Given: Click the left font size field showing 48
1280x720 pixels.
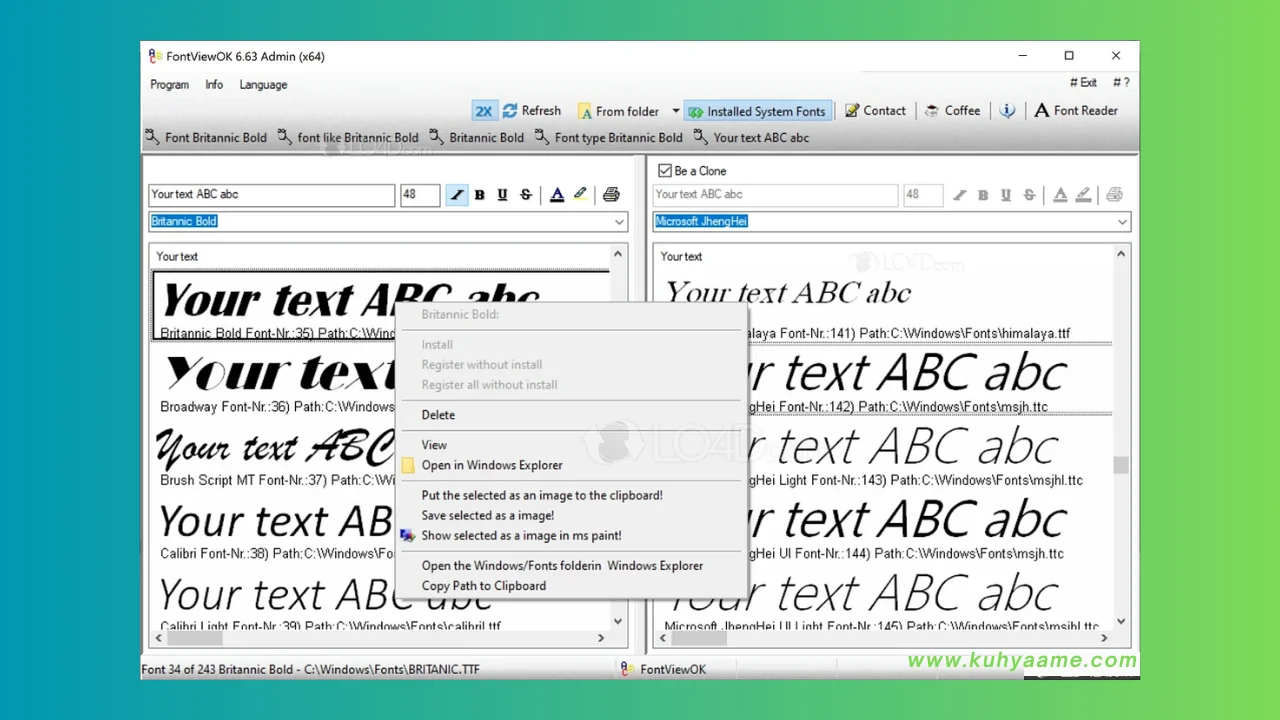Looking at the screenshot, I should pos(420,195).
